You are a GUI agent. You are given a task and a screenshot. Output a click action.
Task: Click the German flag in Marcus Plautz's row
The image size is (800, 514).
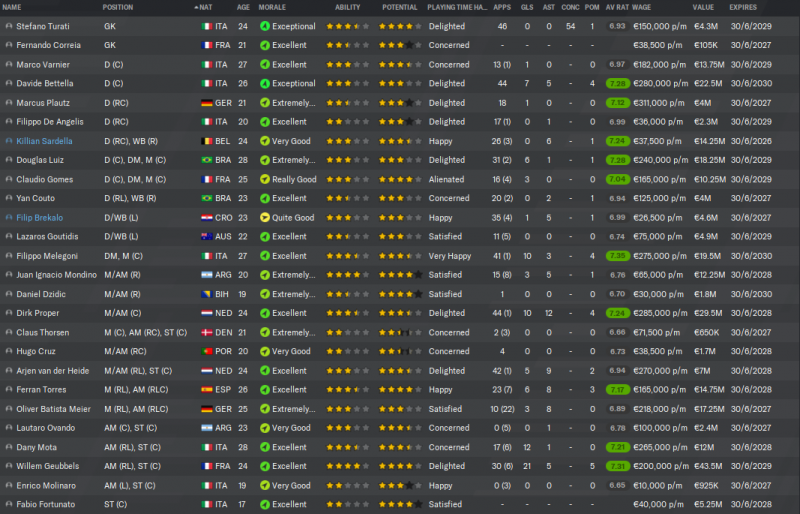click(x=207, y=102)
